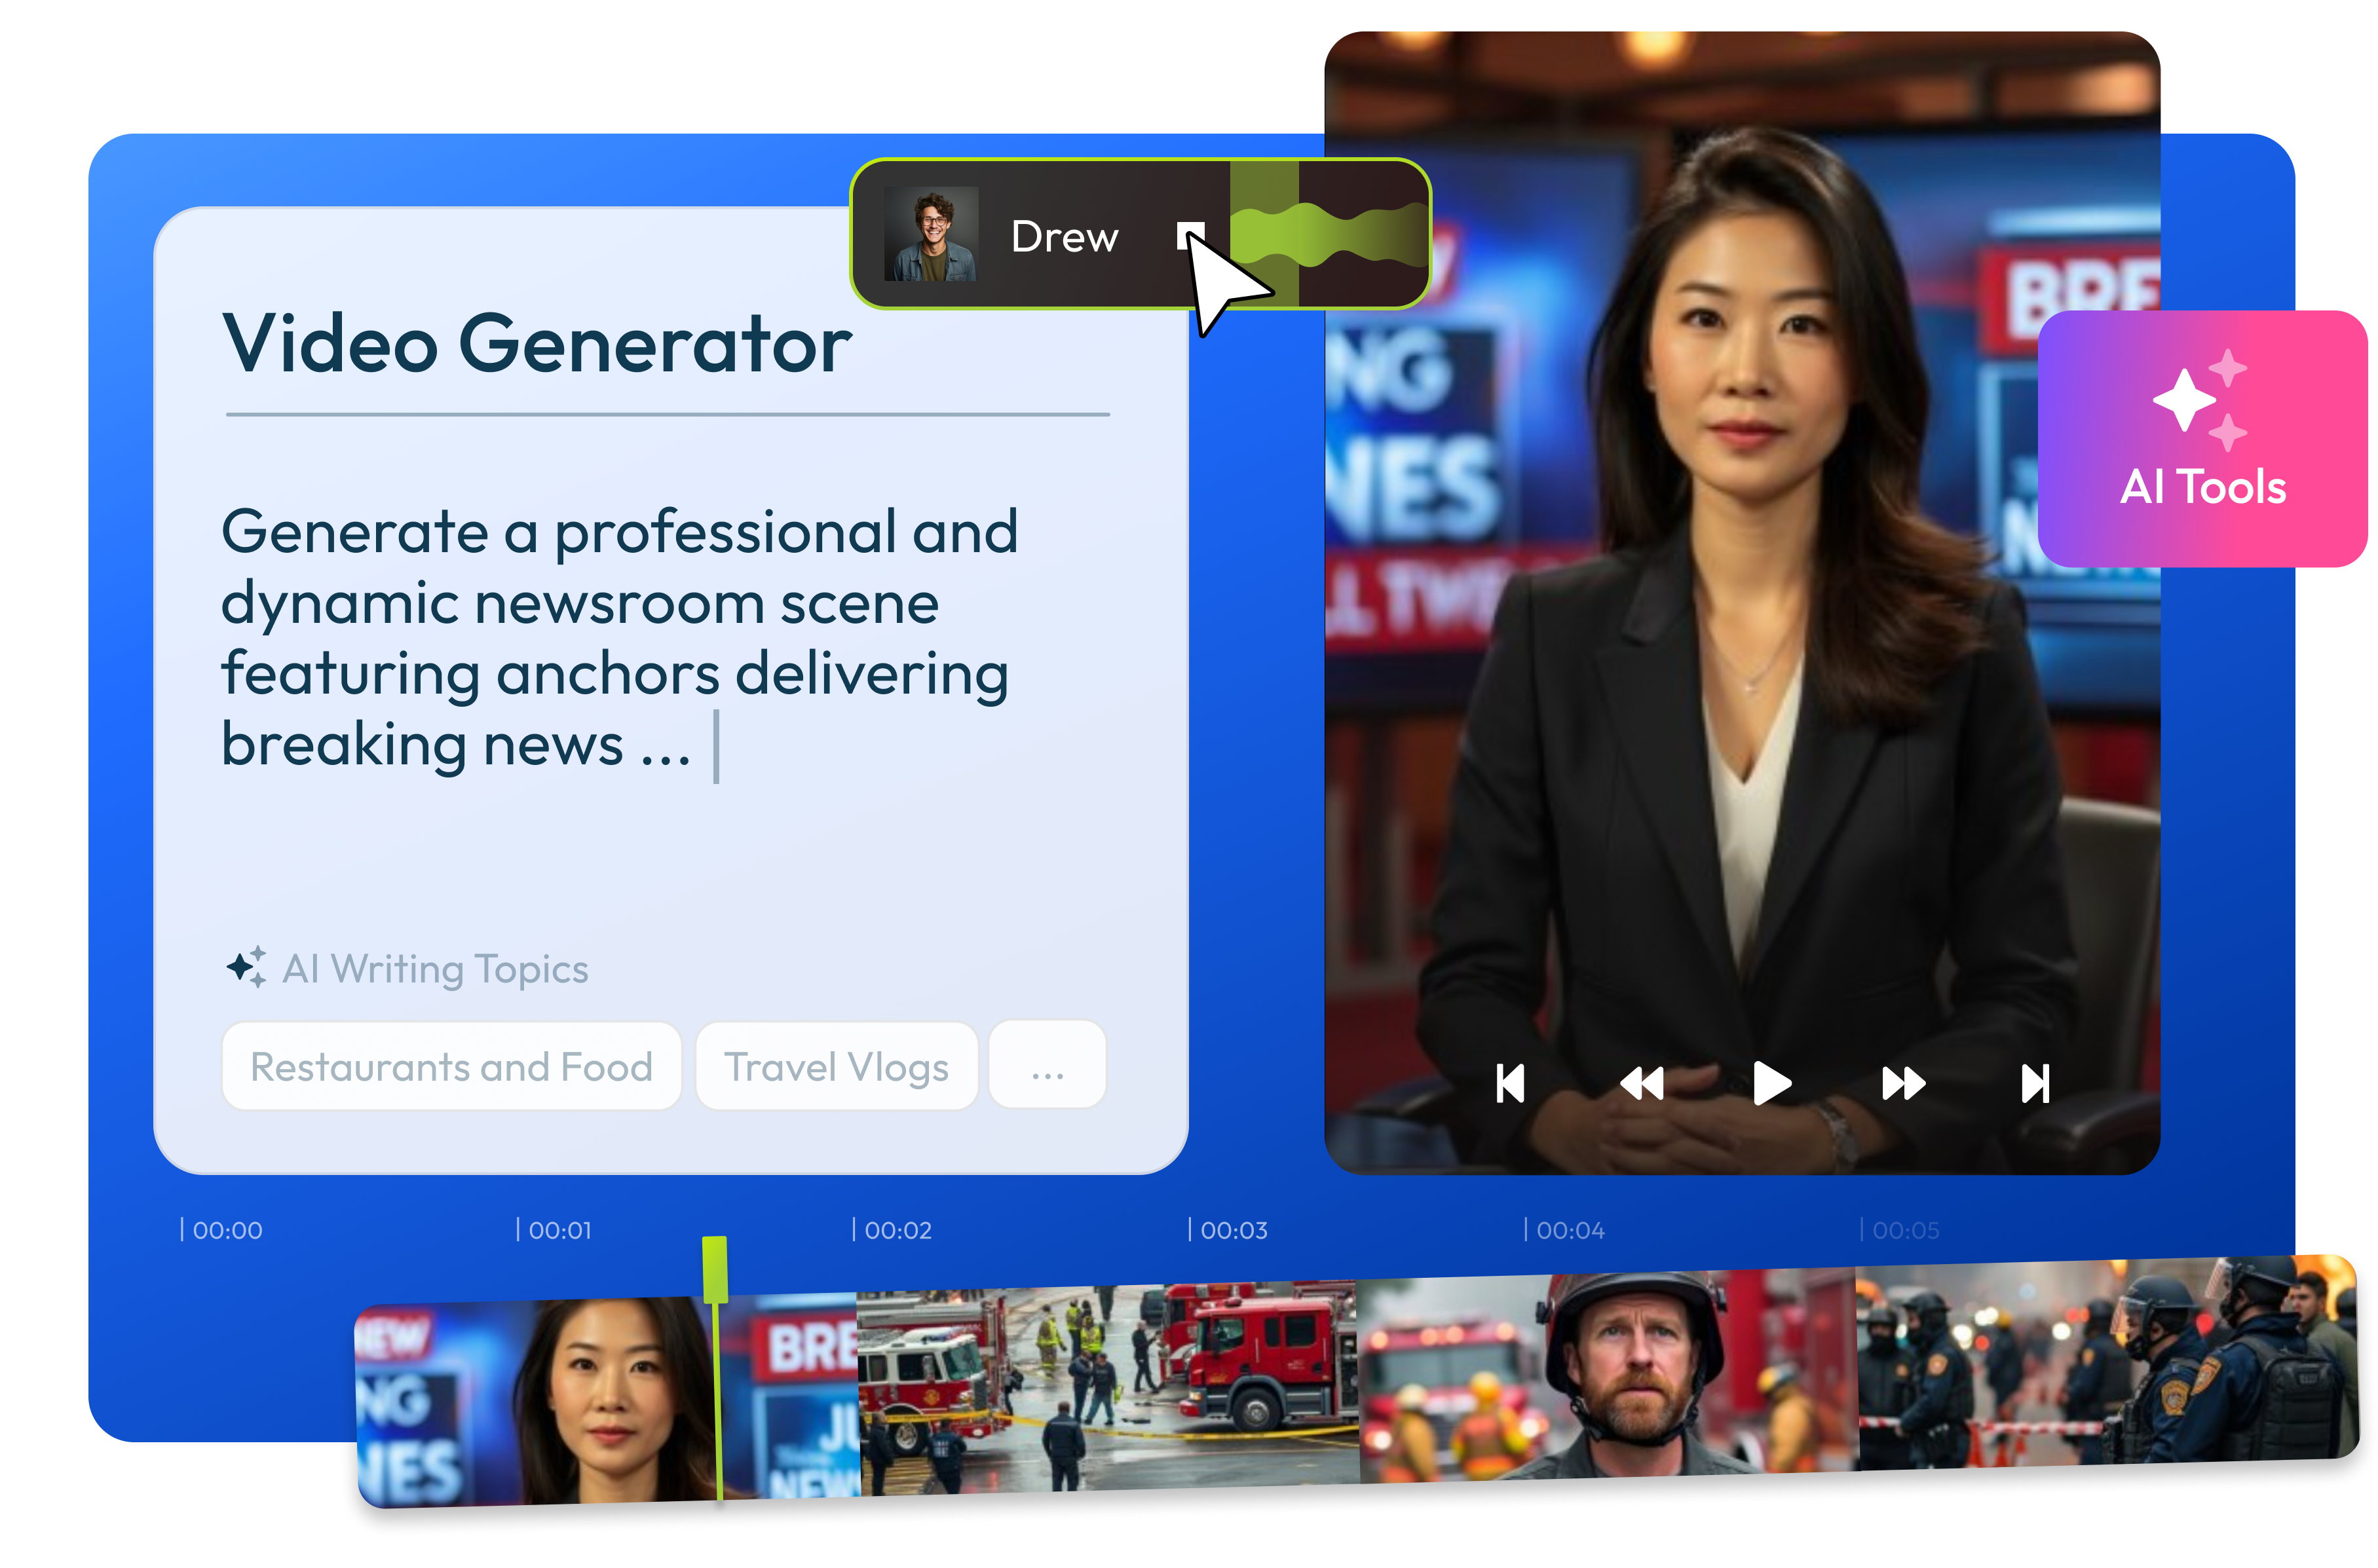Skip to next clip icon
This screenshot has width=2378, height=1568.
[2035, 1083]
